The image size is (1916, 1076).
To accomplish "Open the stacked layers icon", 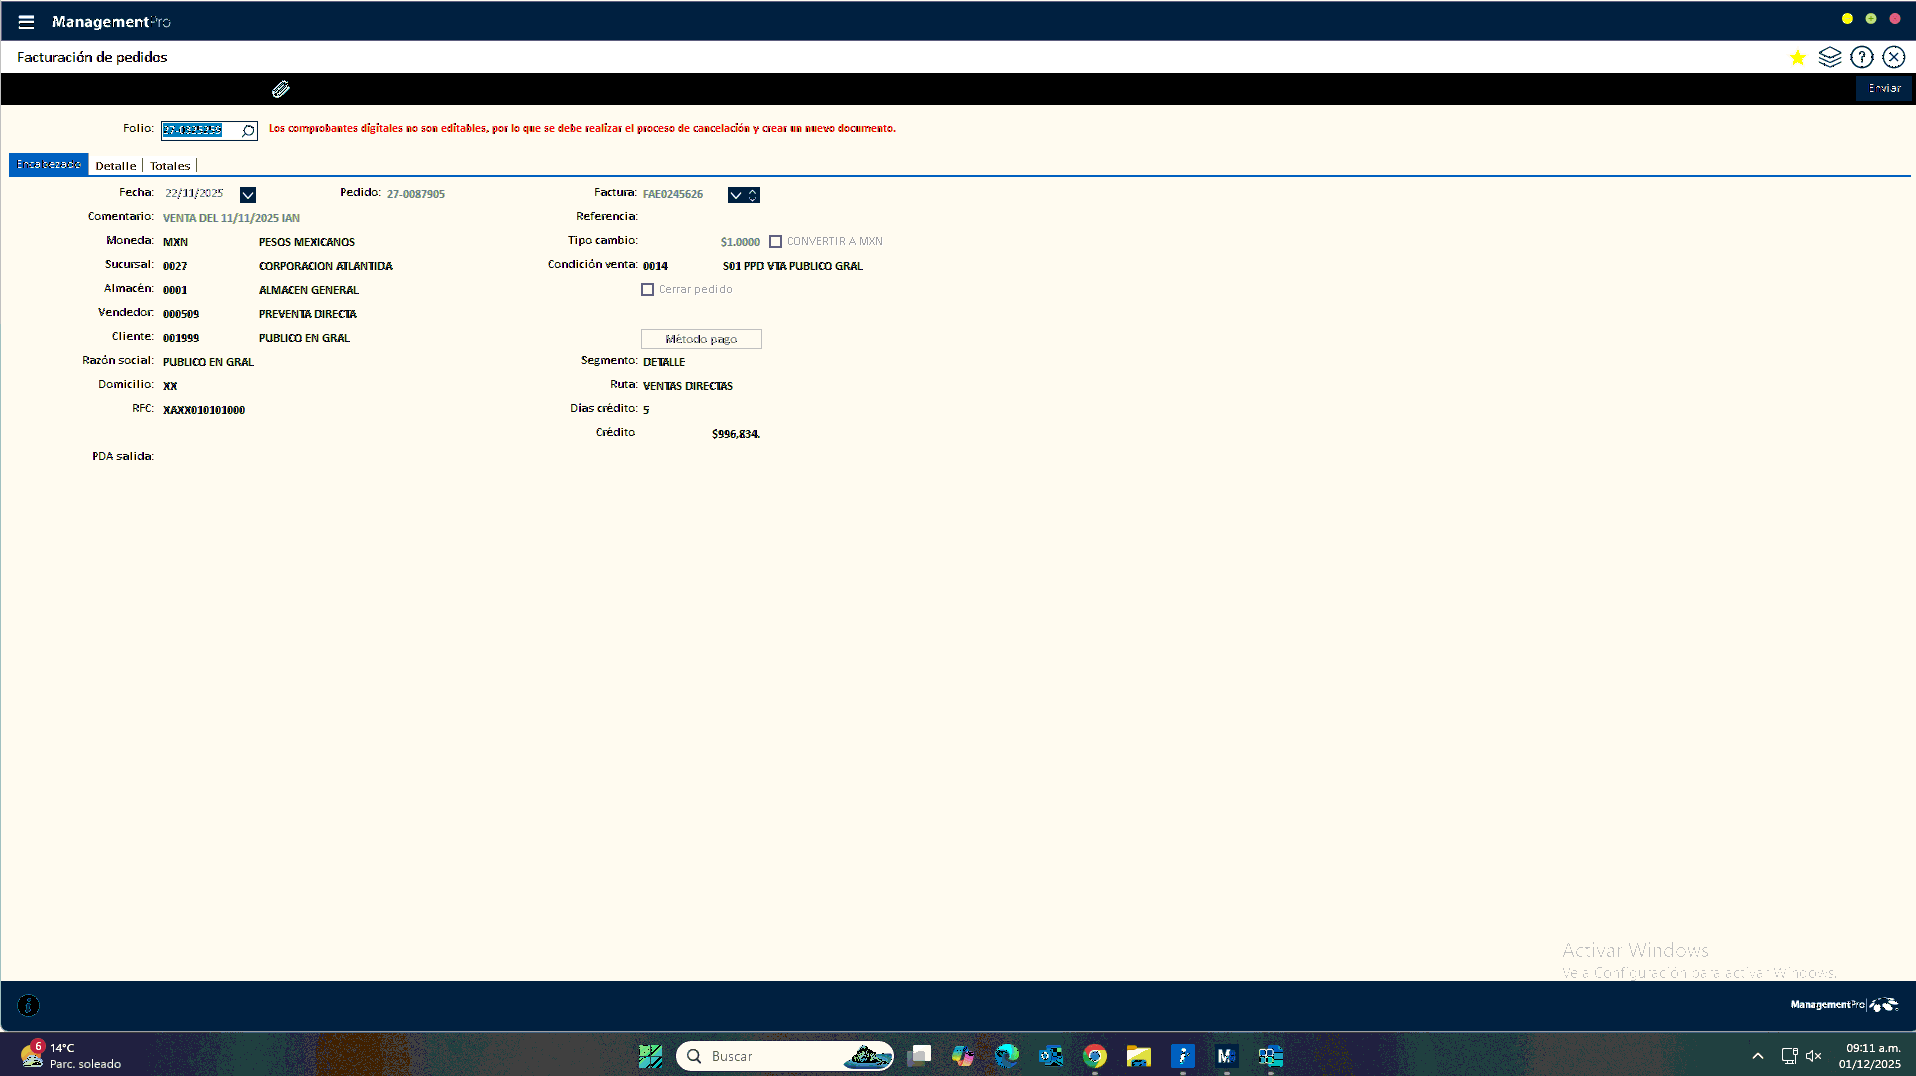I will [x=1830, y=58].
